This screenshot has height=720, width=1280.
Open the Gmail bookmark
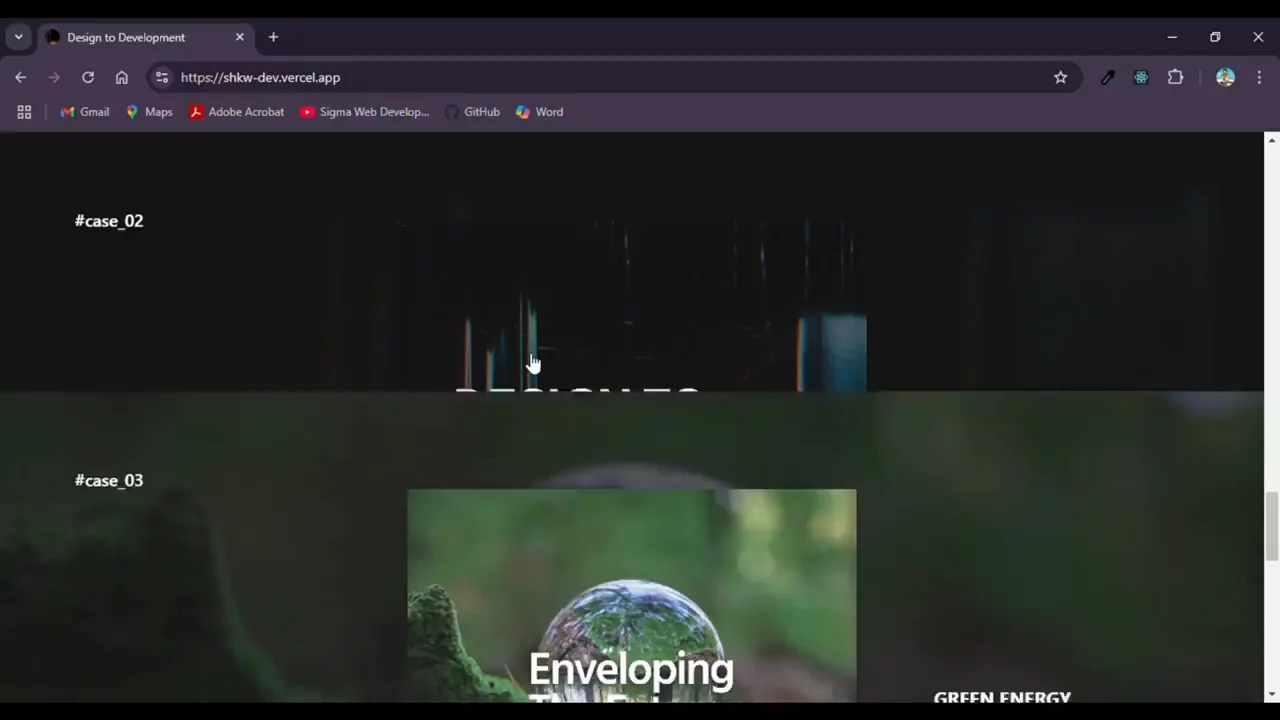(x=85, y=112)
